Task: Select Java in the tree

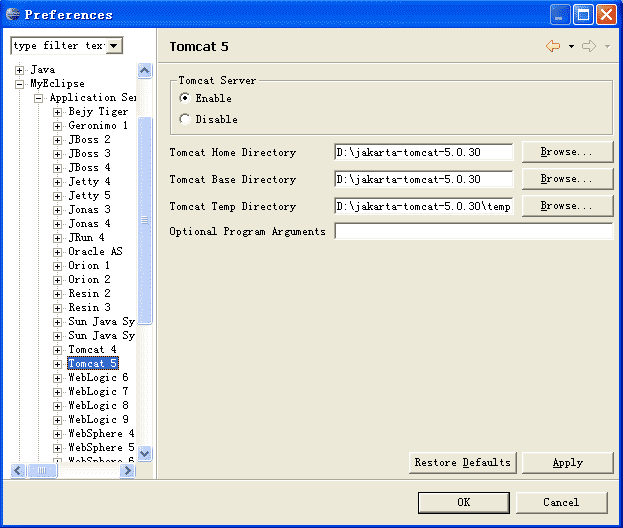Action: 43,70
